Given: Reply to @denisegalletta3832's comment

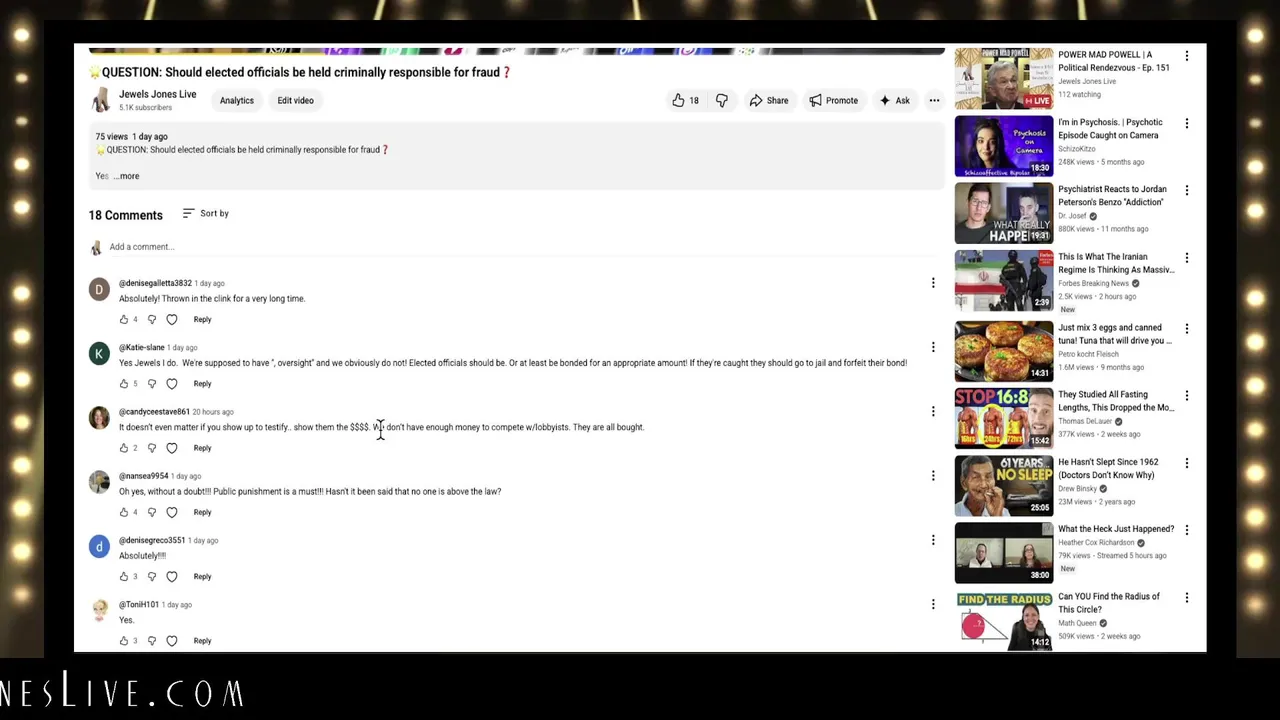Looking at the screenshot, I should [x=202, y=319].
